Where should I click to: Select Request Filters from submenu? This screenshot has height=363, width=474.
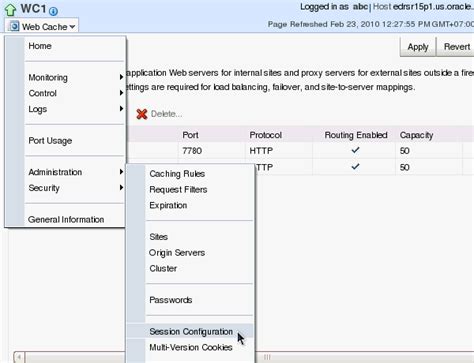(178, 189)
